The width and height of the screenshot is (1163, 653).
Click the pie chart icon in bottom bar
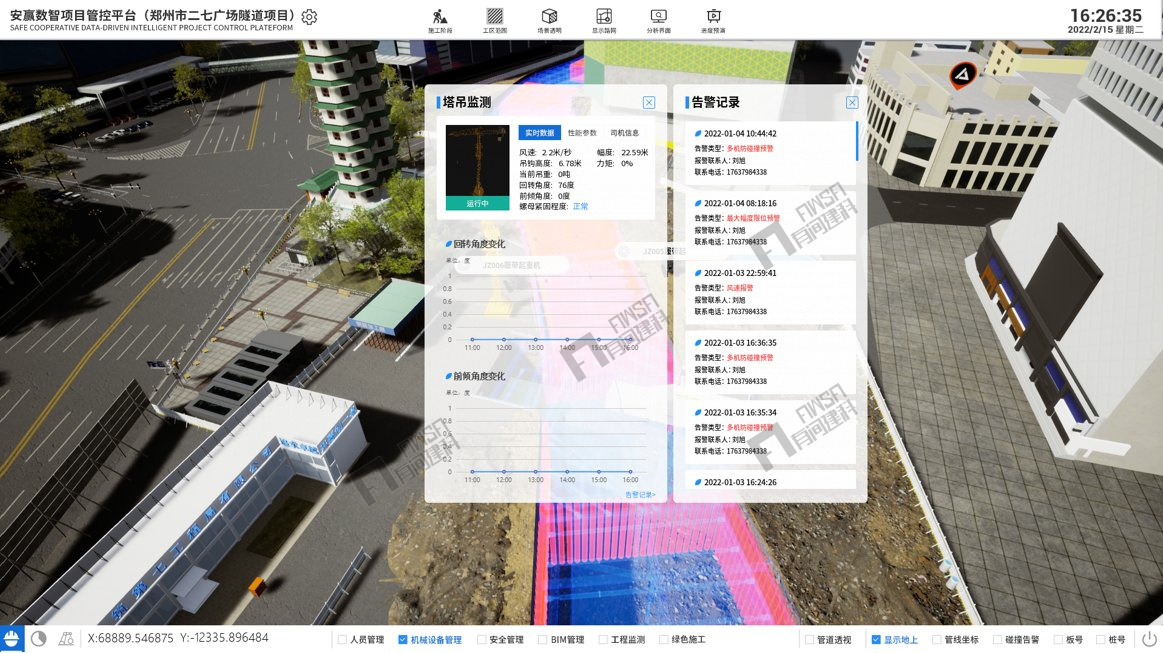click(39, 638)
